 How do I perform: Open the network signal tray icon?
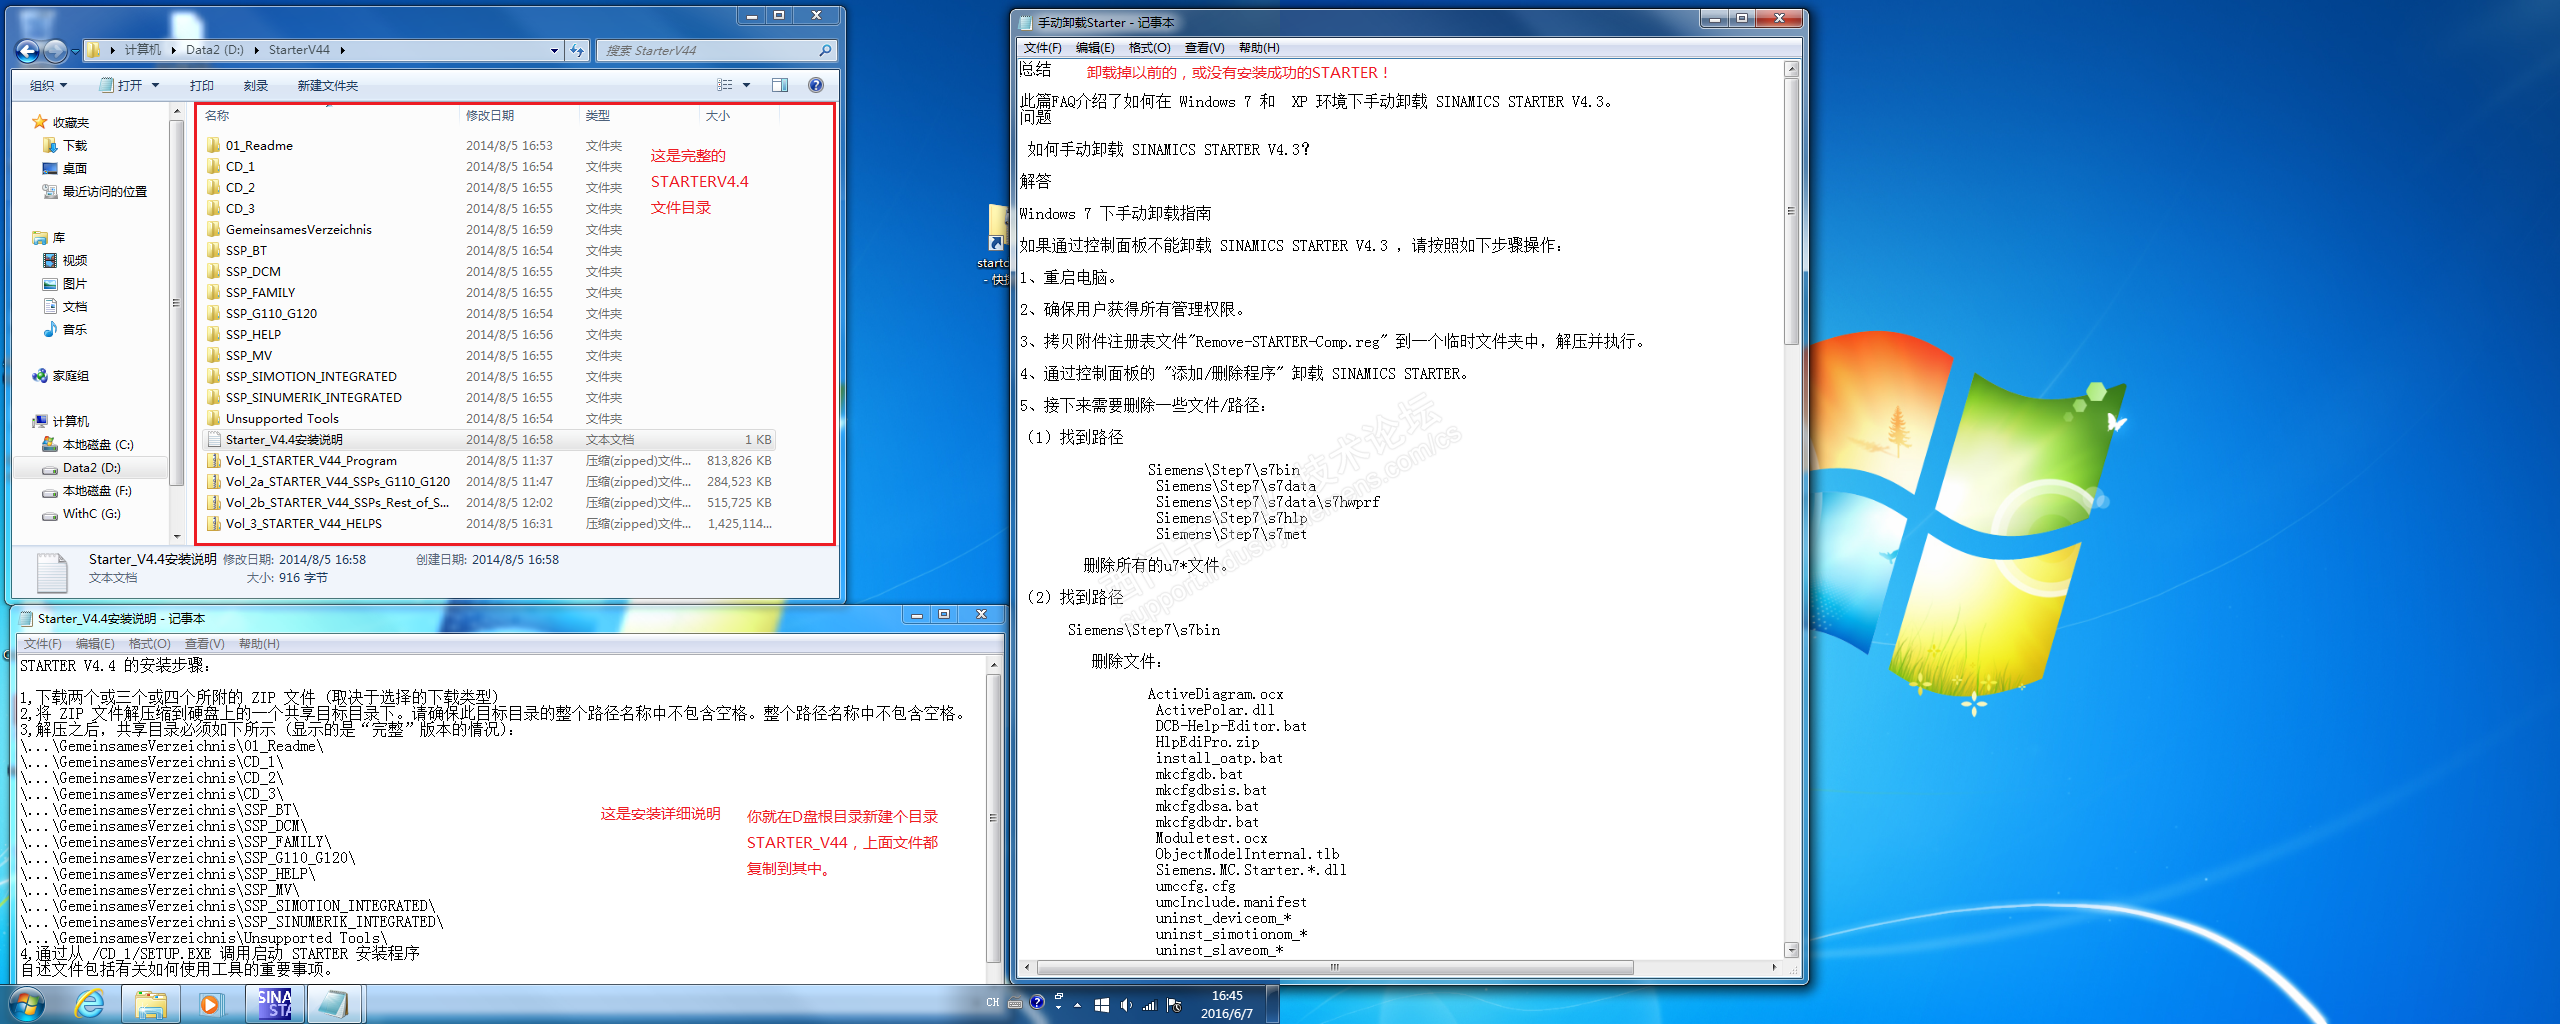coord(1150,1005)
